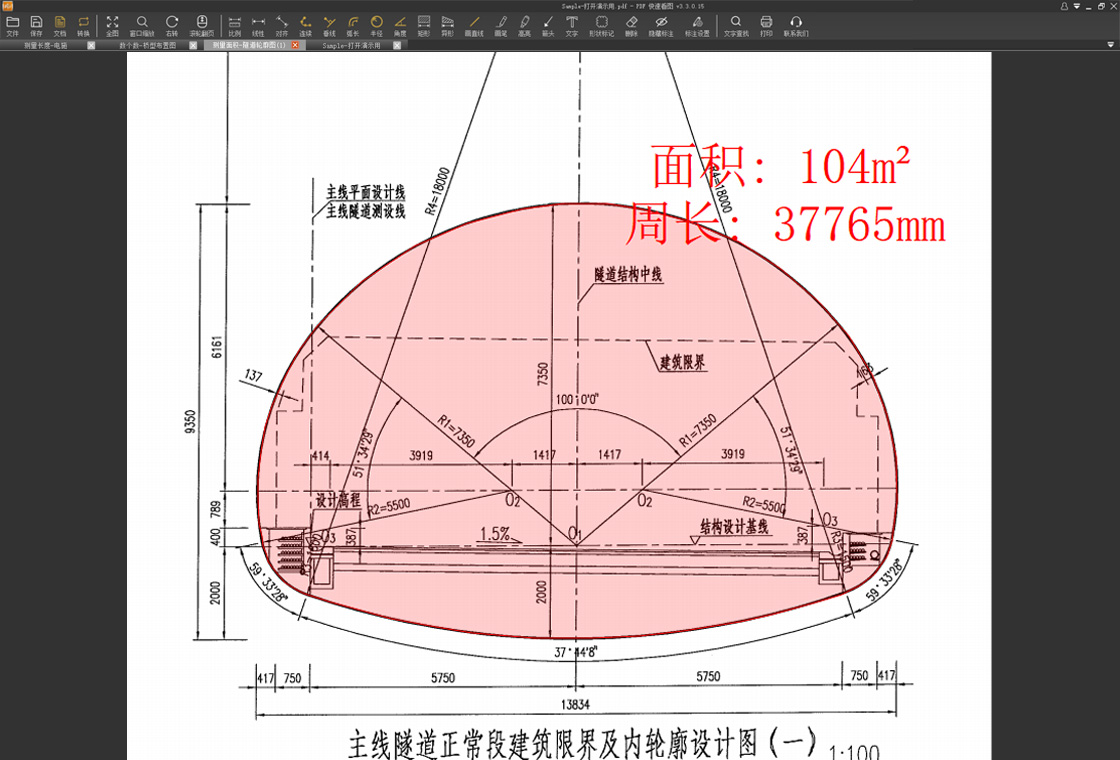Open 联系我们 (Contact us) support
This screenshot has height=760, width=1120.
tap(796, 26)
